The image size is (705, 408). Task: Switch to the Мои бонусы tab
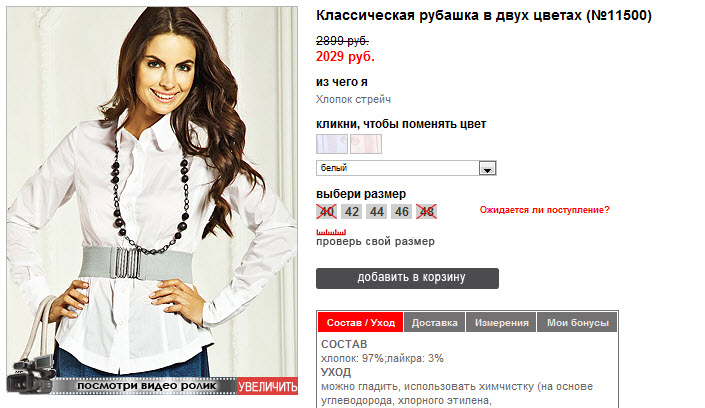[x=577, y=323]
